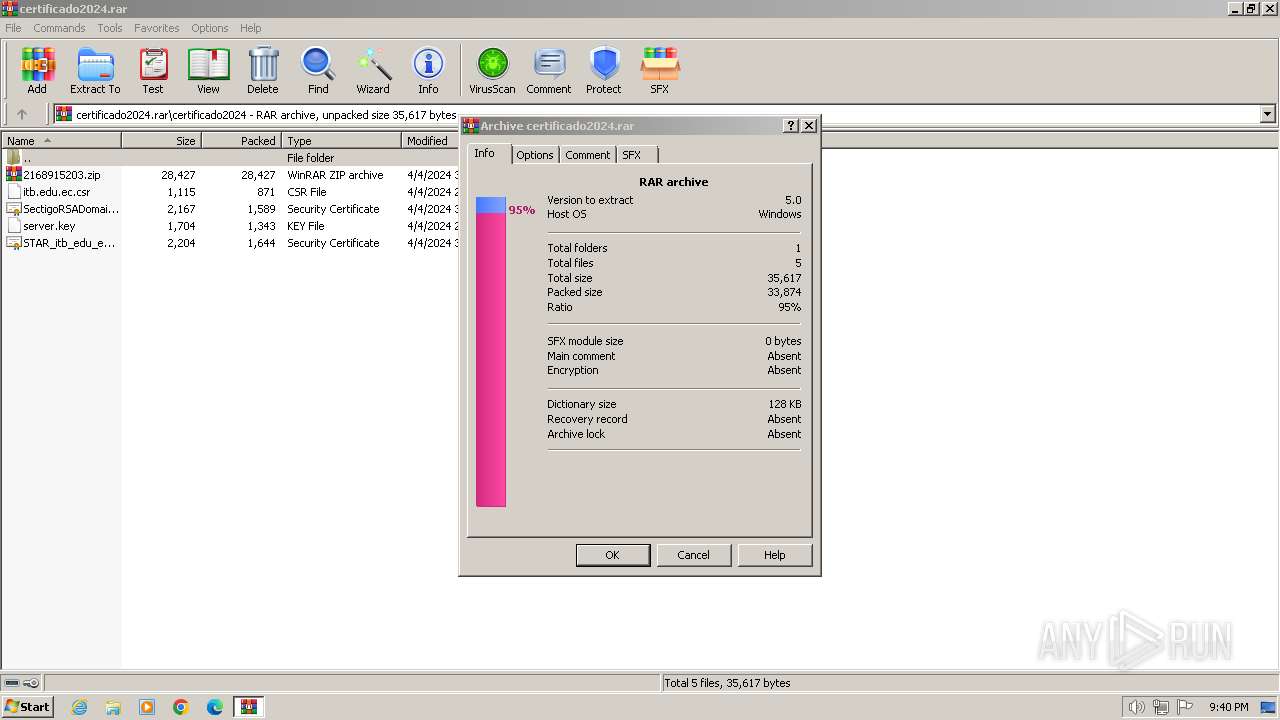Image resolution: width=1280 pixels, height=720 pixels.
Task: Open the File menu
Action: pos(13,28)
